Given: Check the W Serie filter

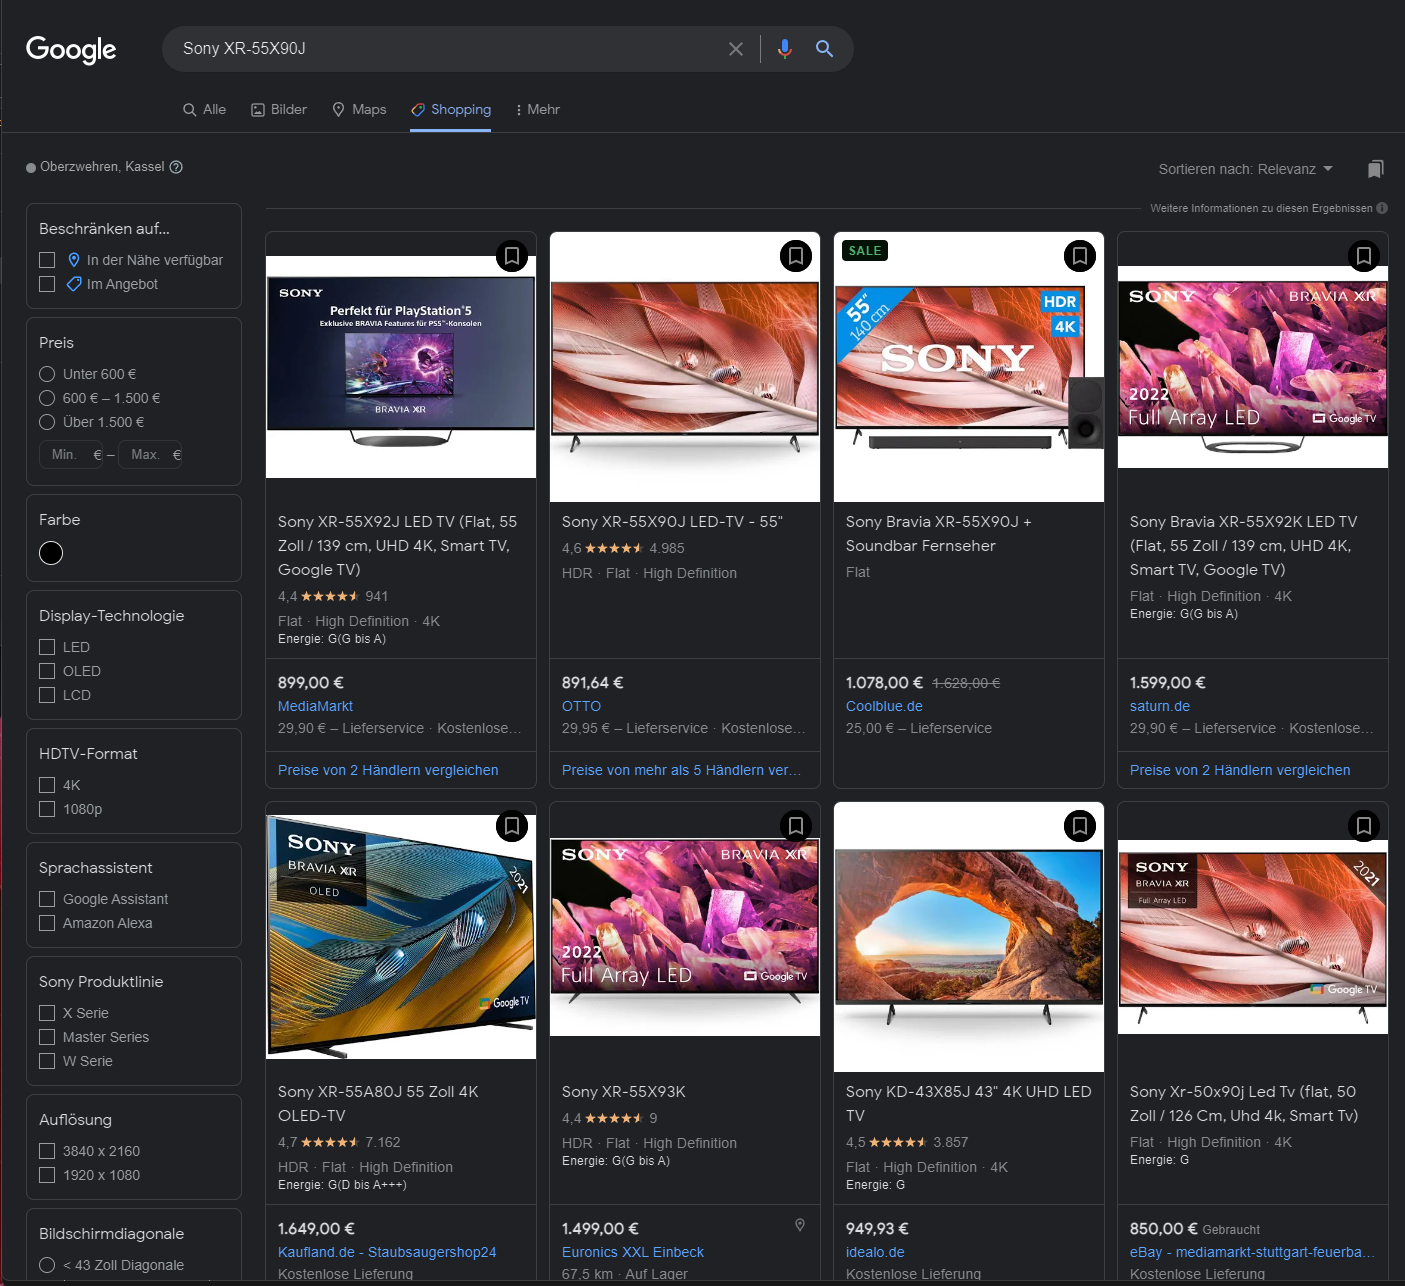Looking at the screenshot, I should pos(47,1061).
